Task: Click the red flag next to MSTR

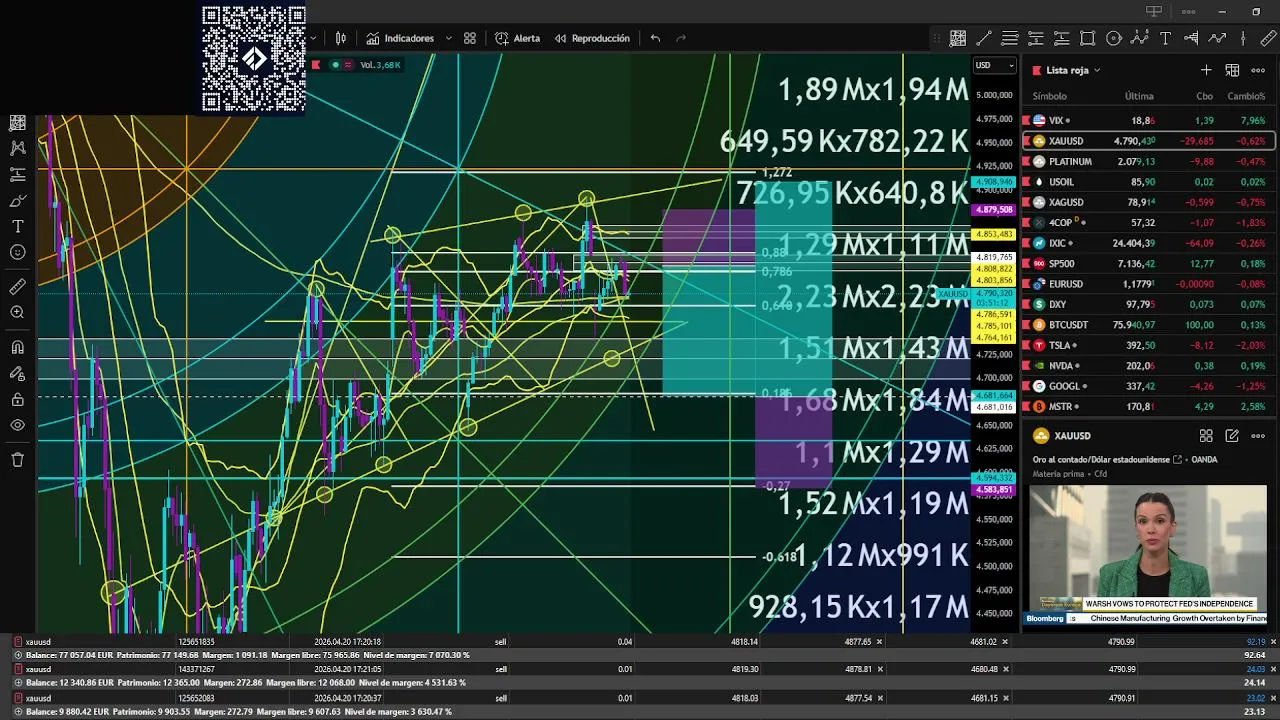Action: tap(1026, 407)
